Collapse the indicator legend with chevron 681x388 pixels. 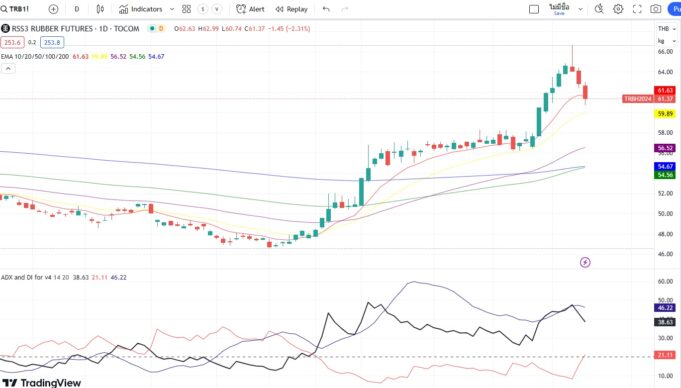pos(8,69)
